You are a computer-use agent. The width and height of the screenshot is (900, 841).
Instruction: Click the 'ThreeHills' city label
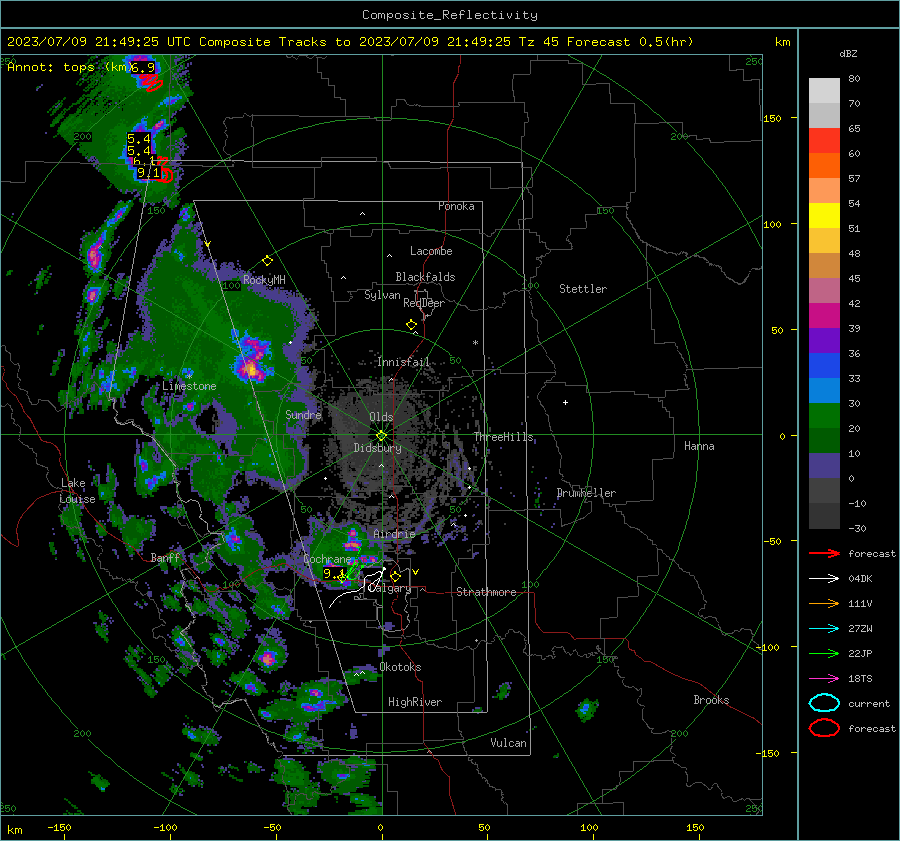pos(503,437)
